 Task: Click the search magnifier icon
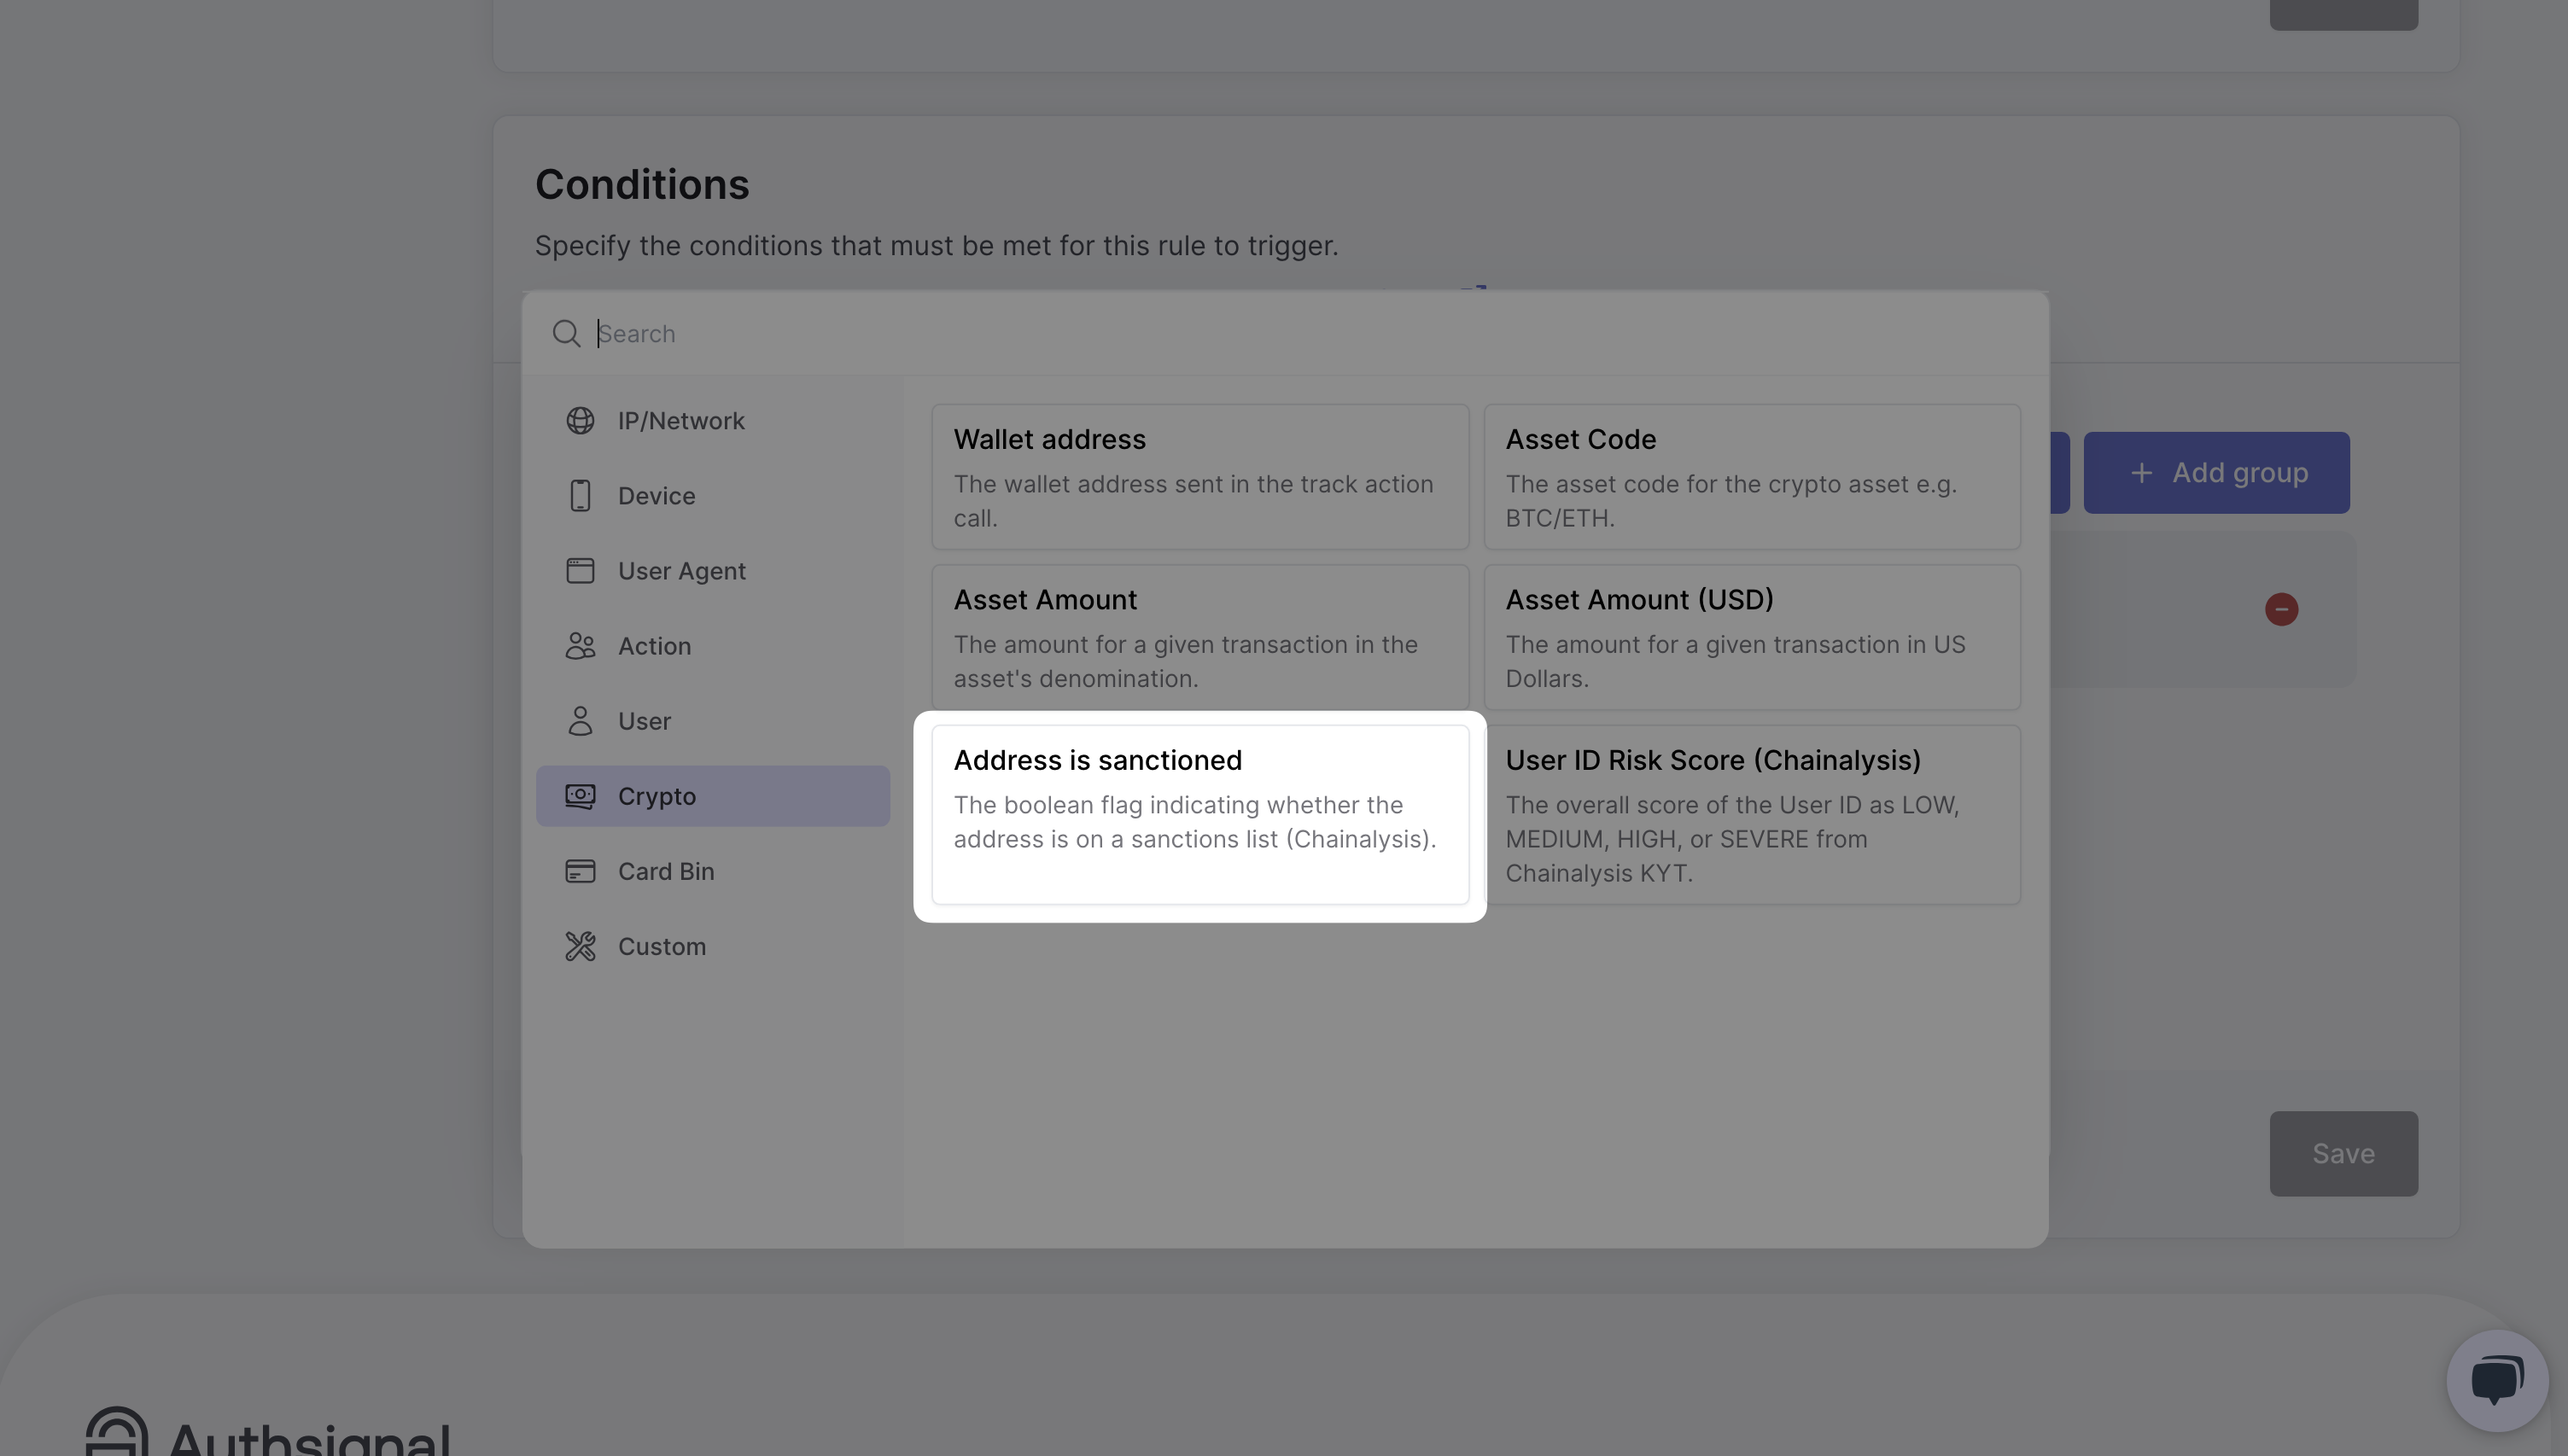pos(567,333)
